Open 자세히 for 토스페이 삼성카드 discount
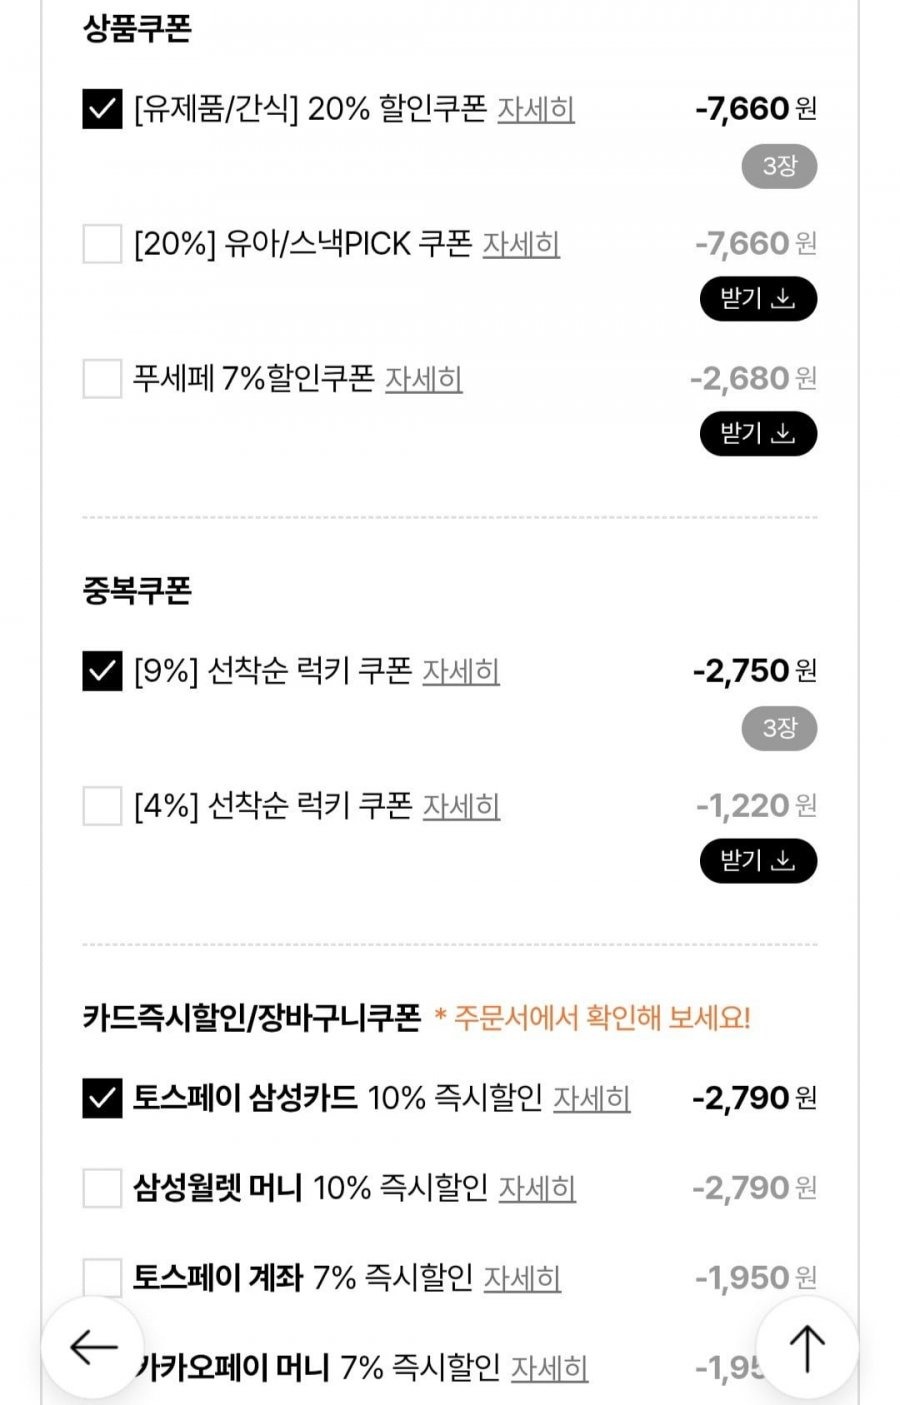900x1405 pixels. (592, 1098)
